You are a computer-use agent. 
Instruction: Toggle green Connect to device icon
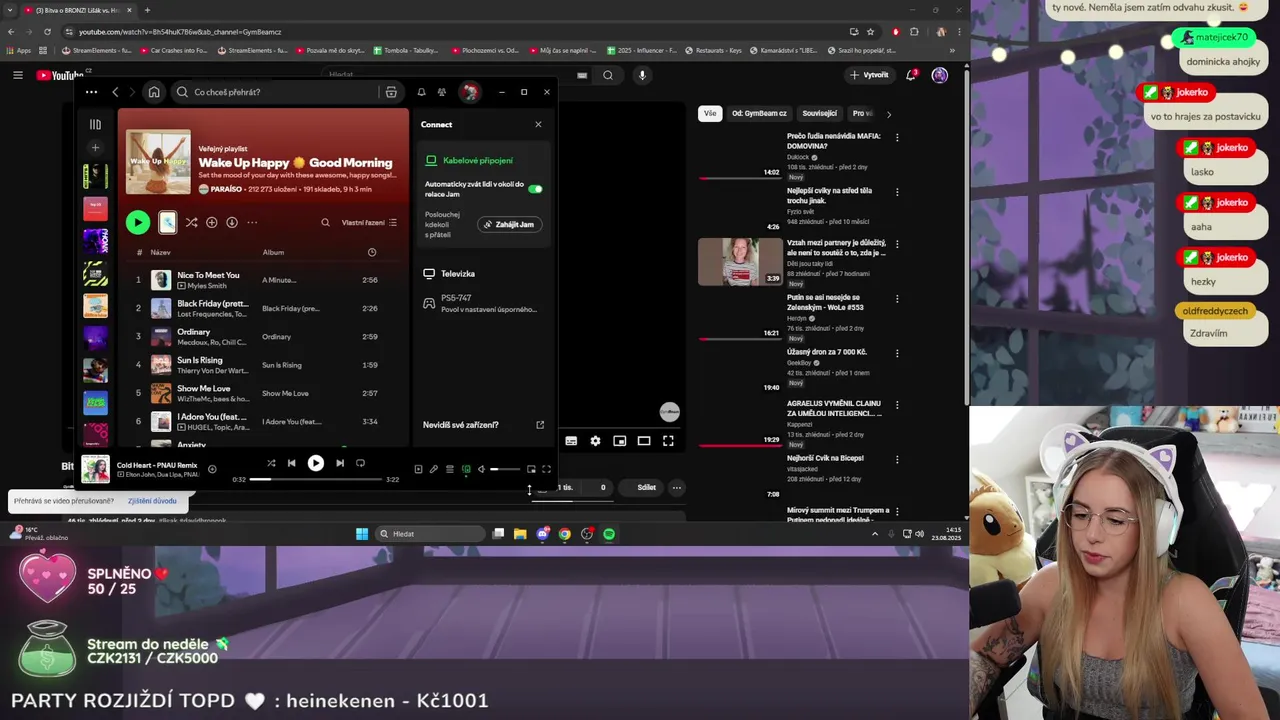(x=466, y=469)
